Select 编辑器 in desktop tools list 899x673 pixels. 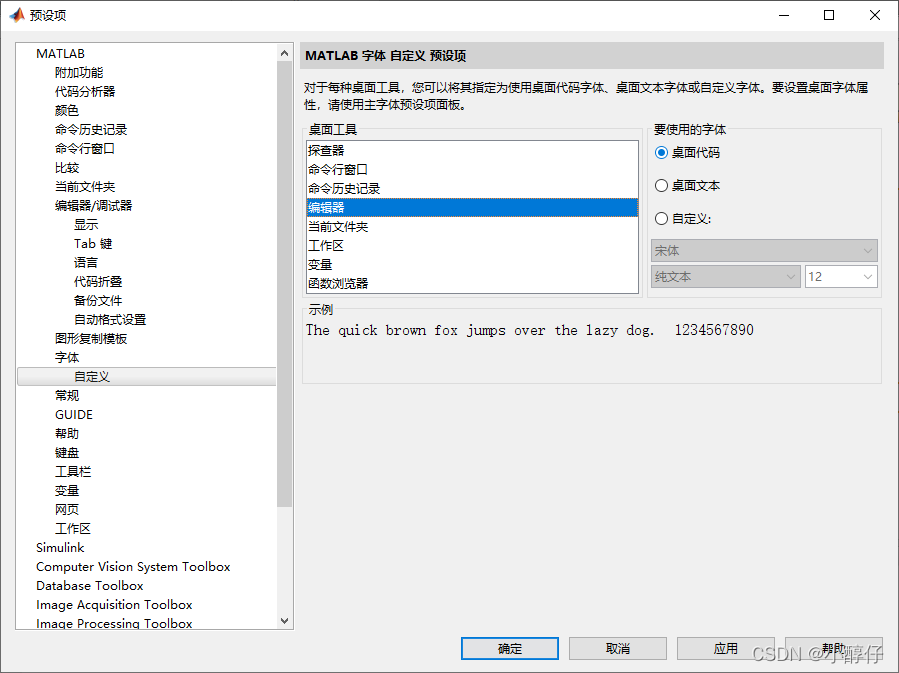472,208
